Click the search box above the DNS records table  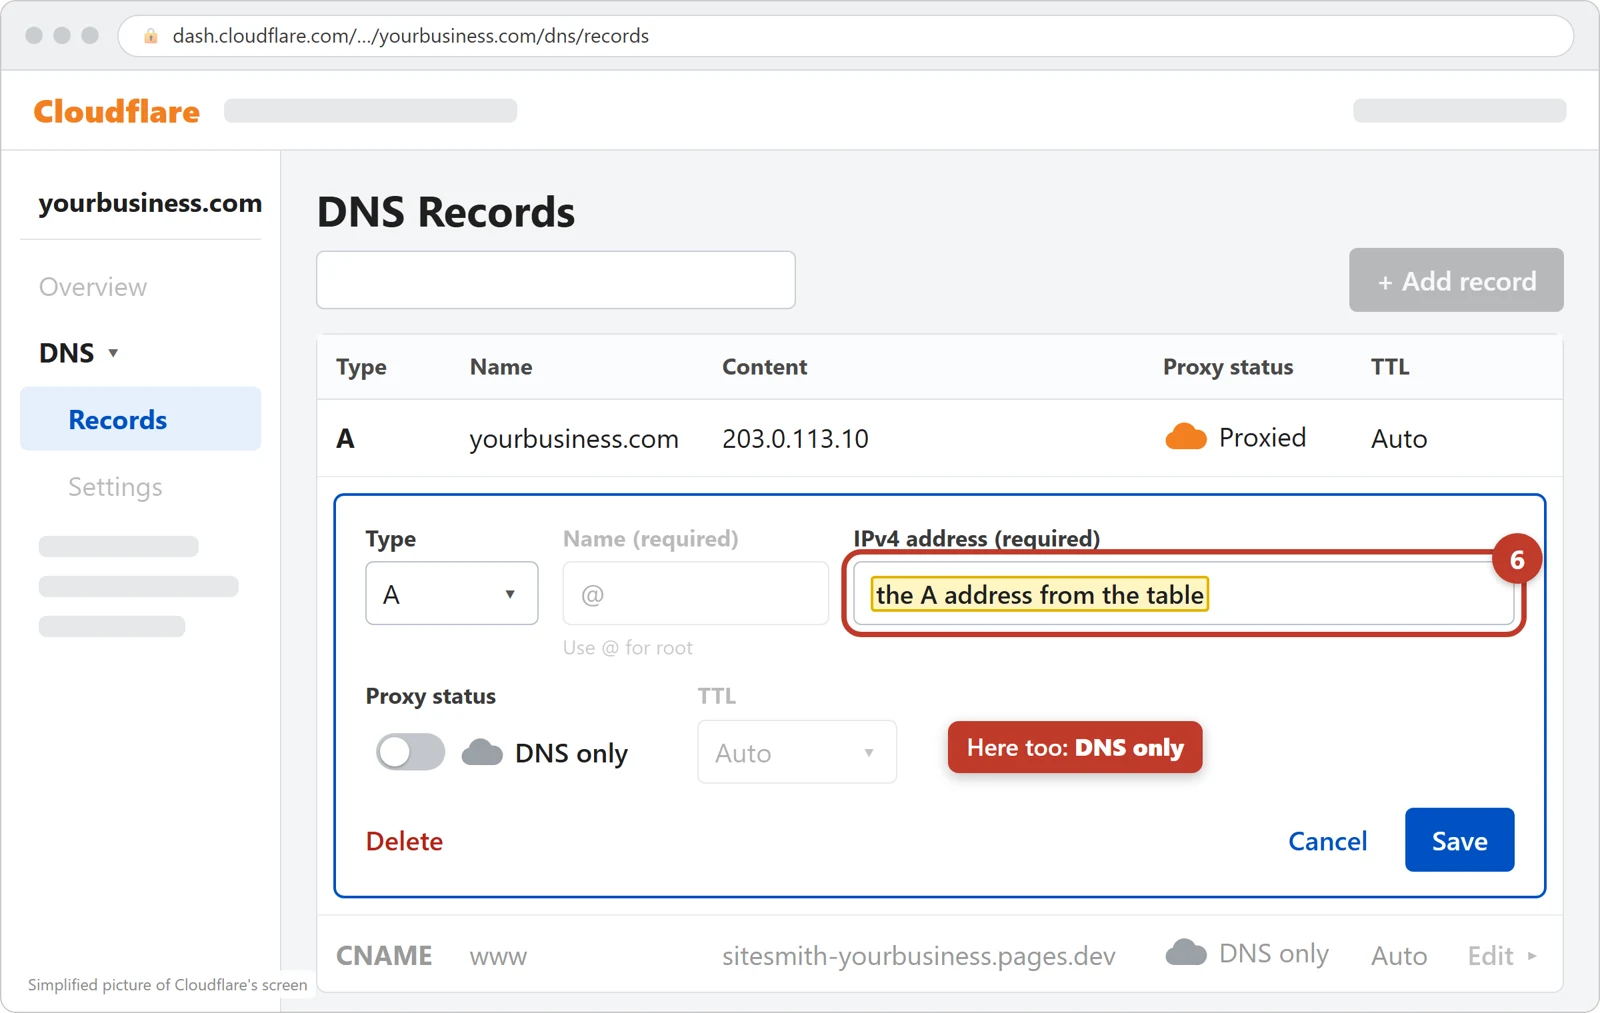coord(556,280)
